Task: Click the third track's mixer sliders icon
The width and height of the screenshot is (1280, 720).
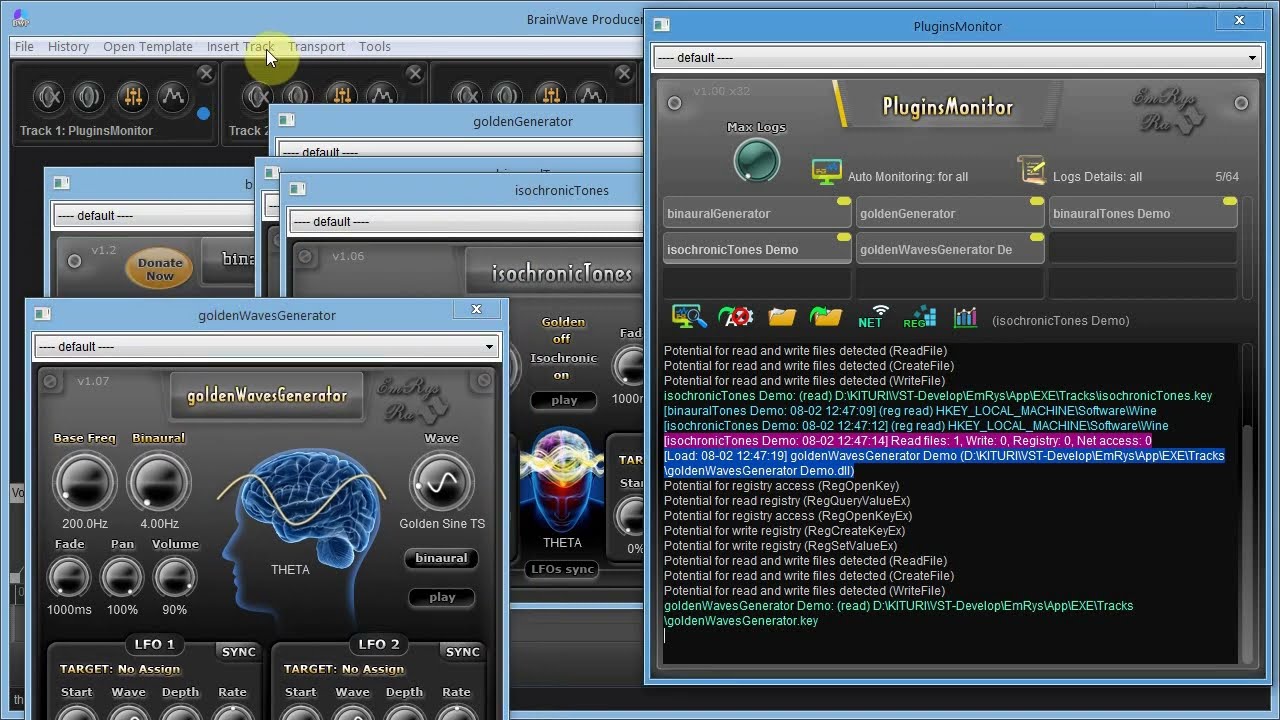Action: (551, 96)
